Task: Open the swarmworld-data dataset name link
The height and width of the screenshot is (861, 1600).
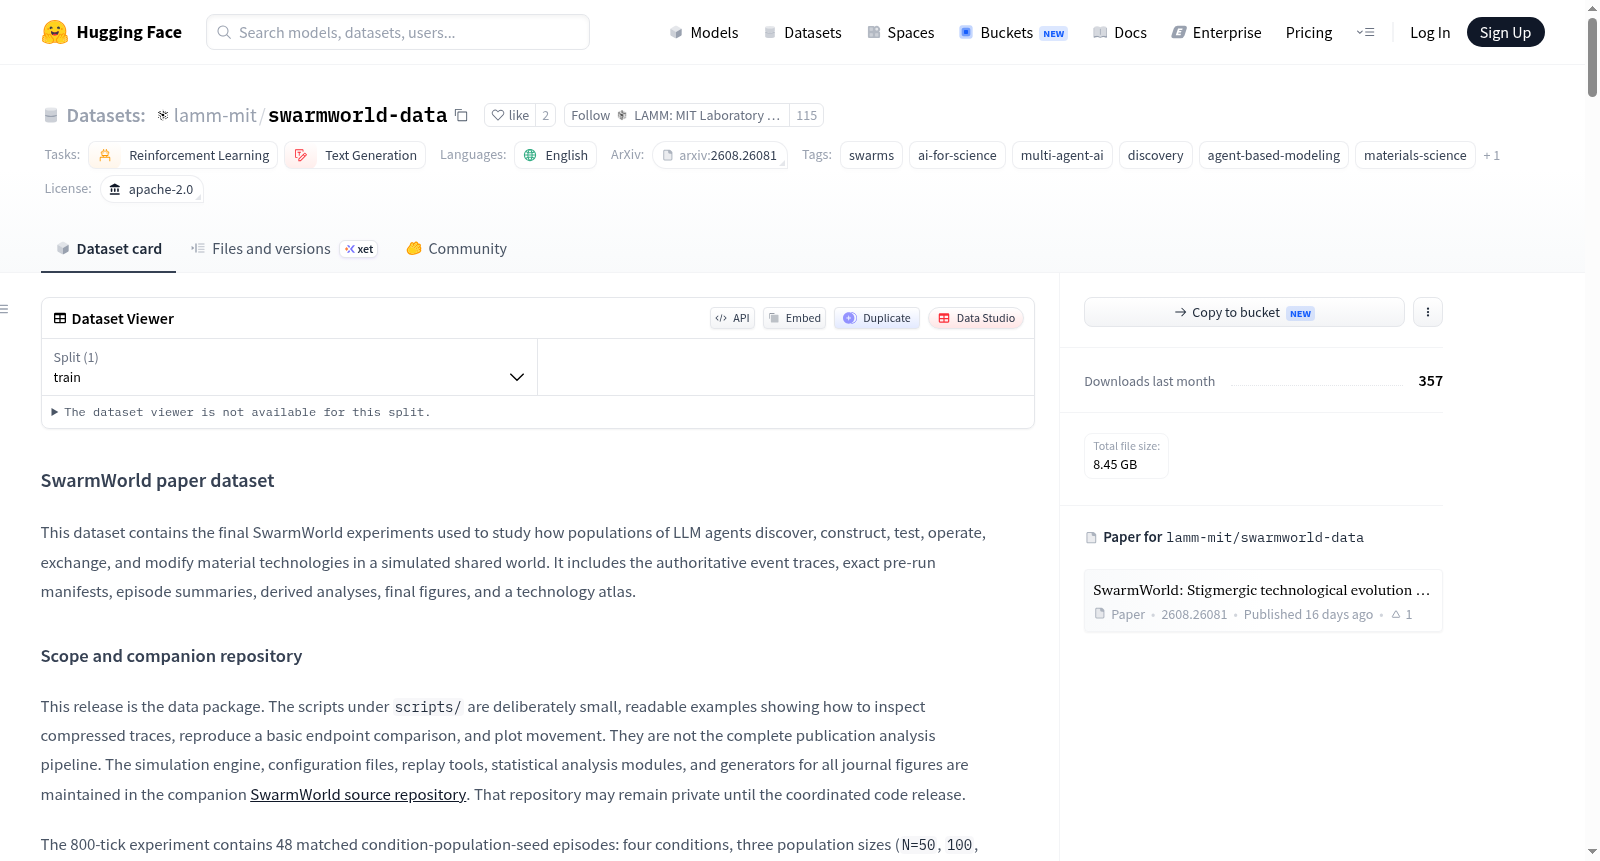Action: pos(358,115)
